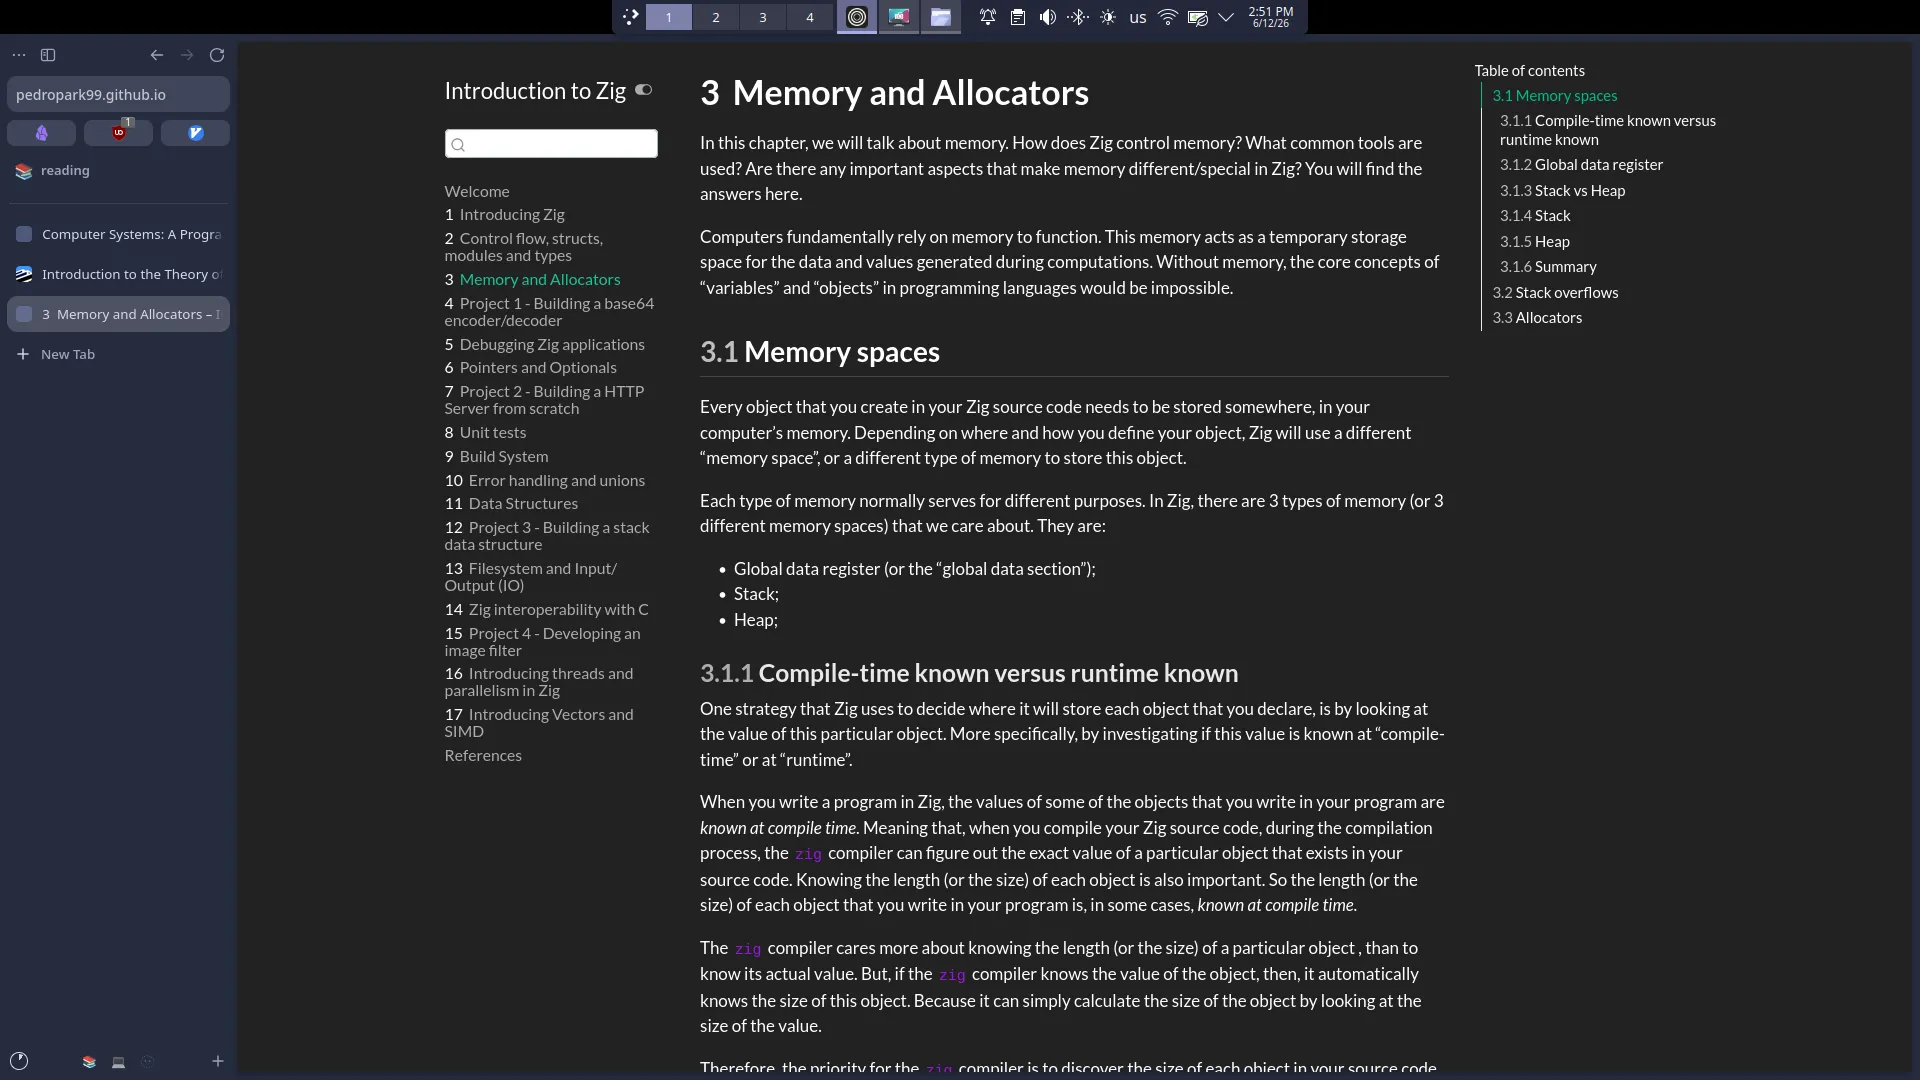The image size is (1920, 1080).
Task: Open chapter 9 Build System
Action: point(497,457)
